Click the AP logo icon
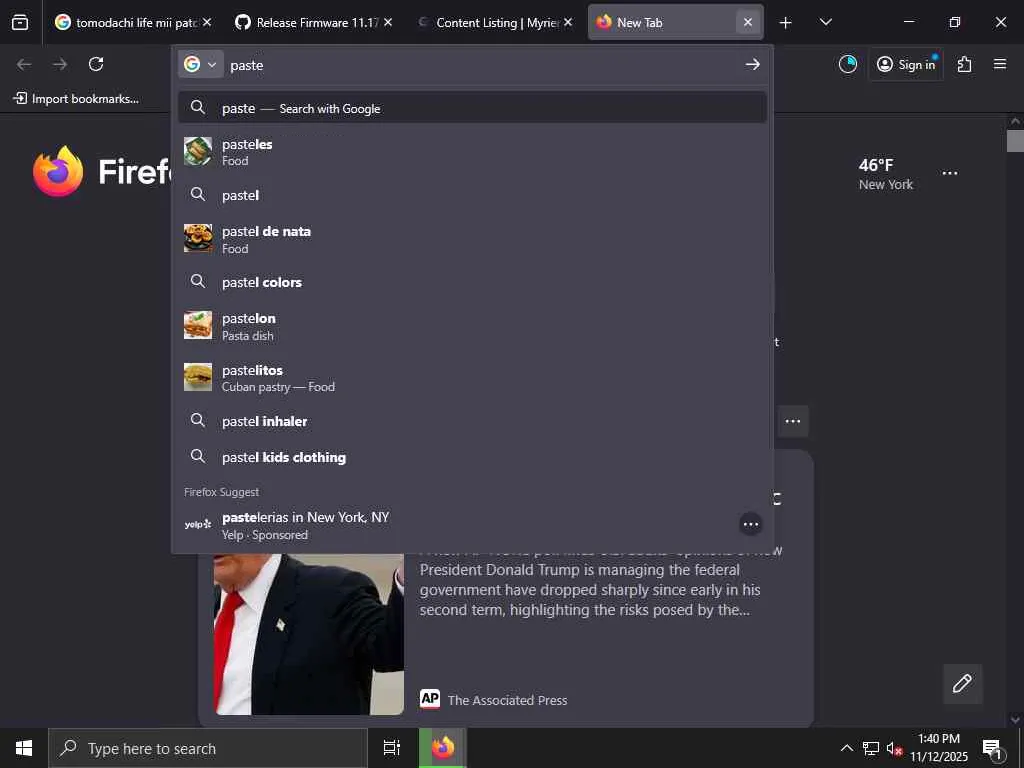The width and height of the screenshot is (1024, 768). pyautogui.click(x=430, y=699)
